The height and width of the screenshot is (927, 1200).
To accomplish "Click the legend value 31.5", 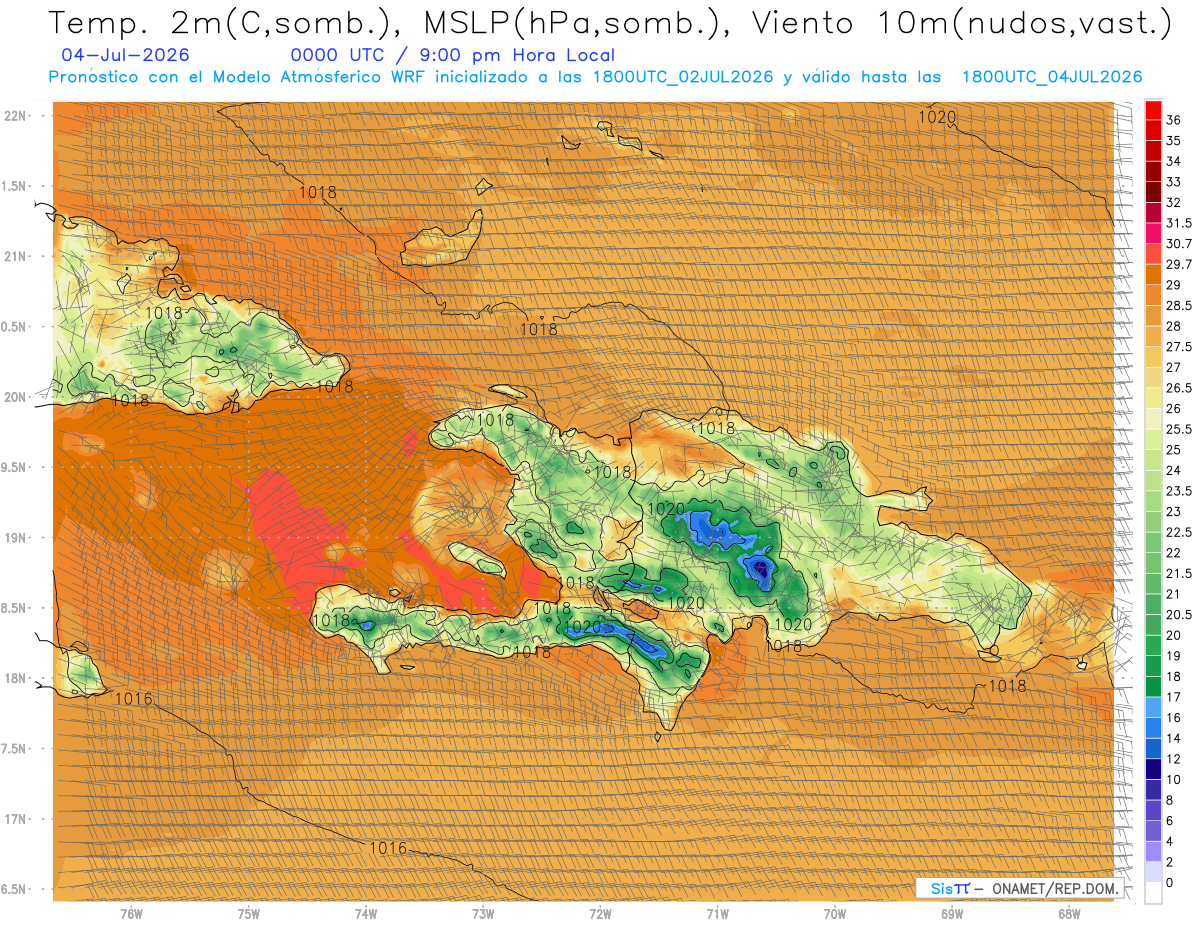I will click(x=1179, y=223).
